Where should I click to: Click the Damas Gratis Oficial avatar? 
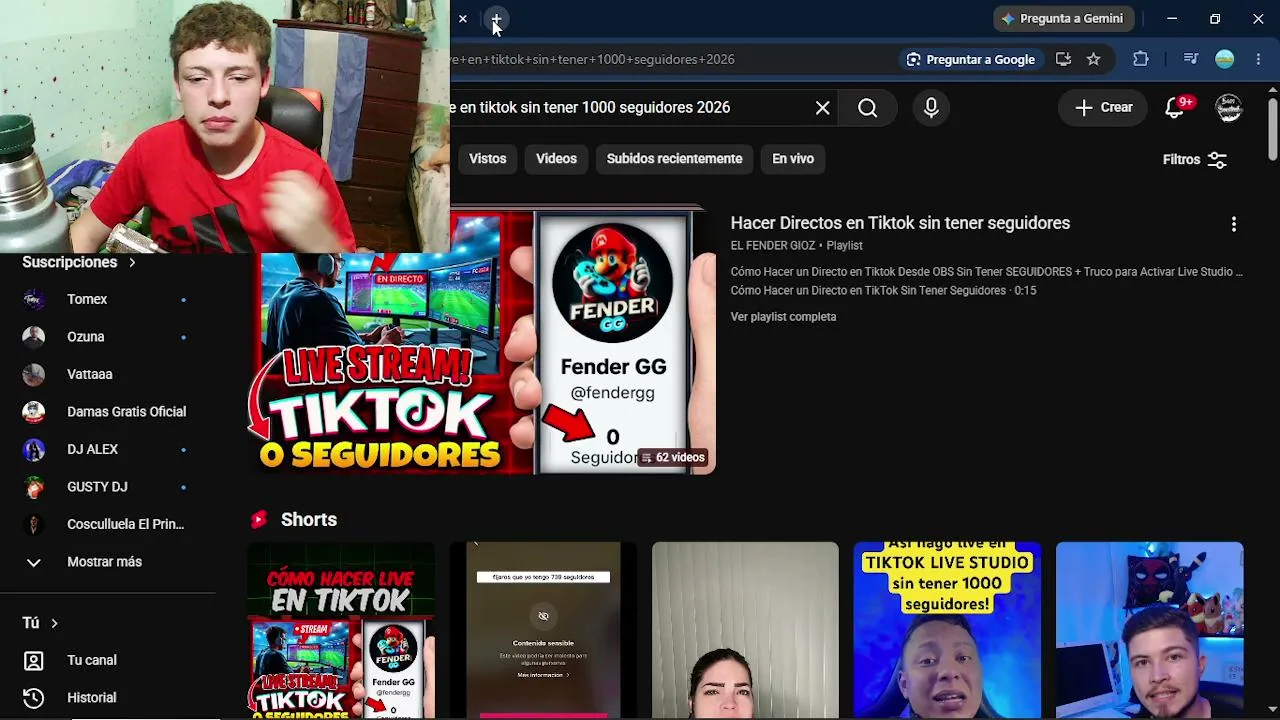(34, 412)
